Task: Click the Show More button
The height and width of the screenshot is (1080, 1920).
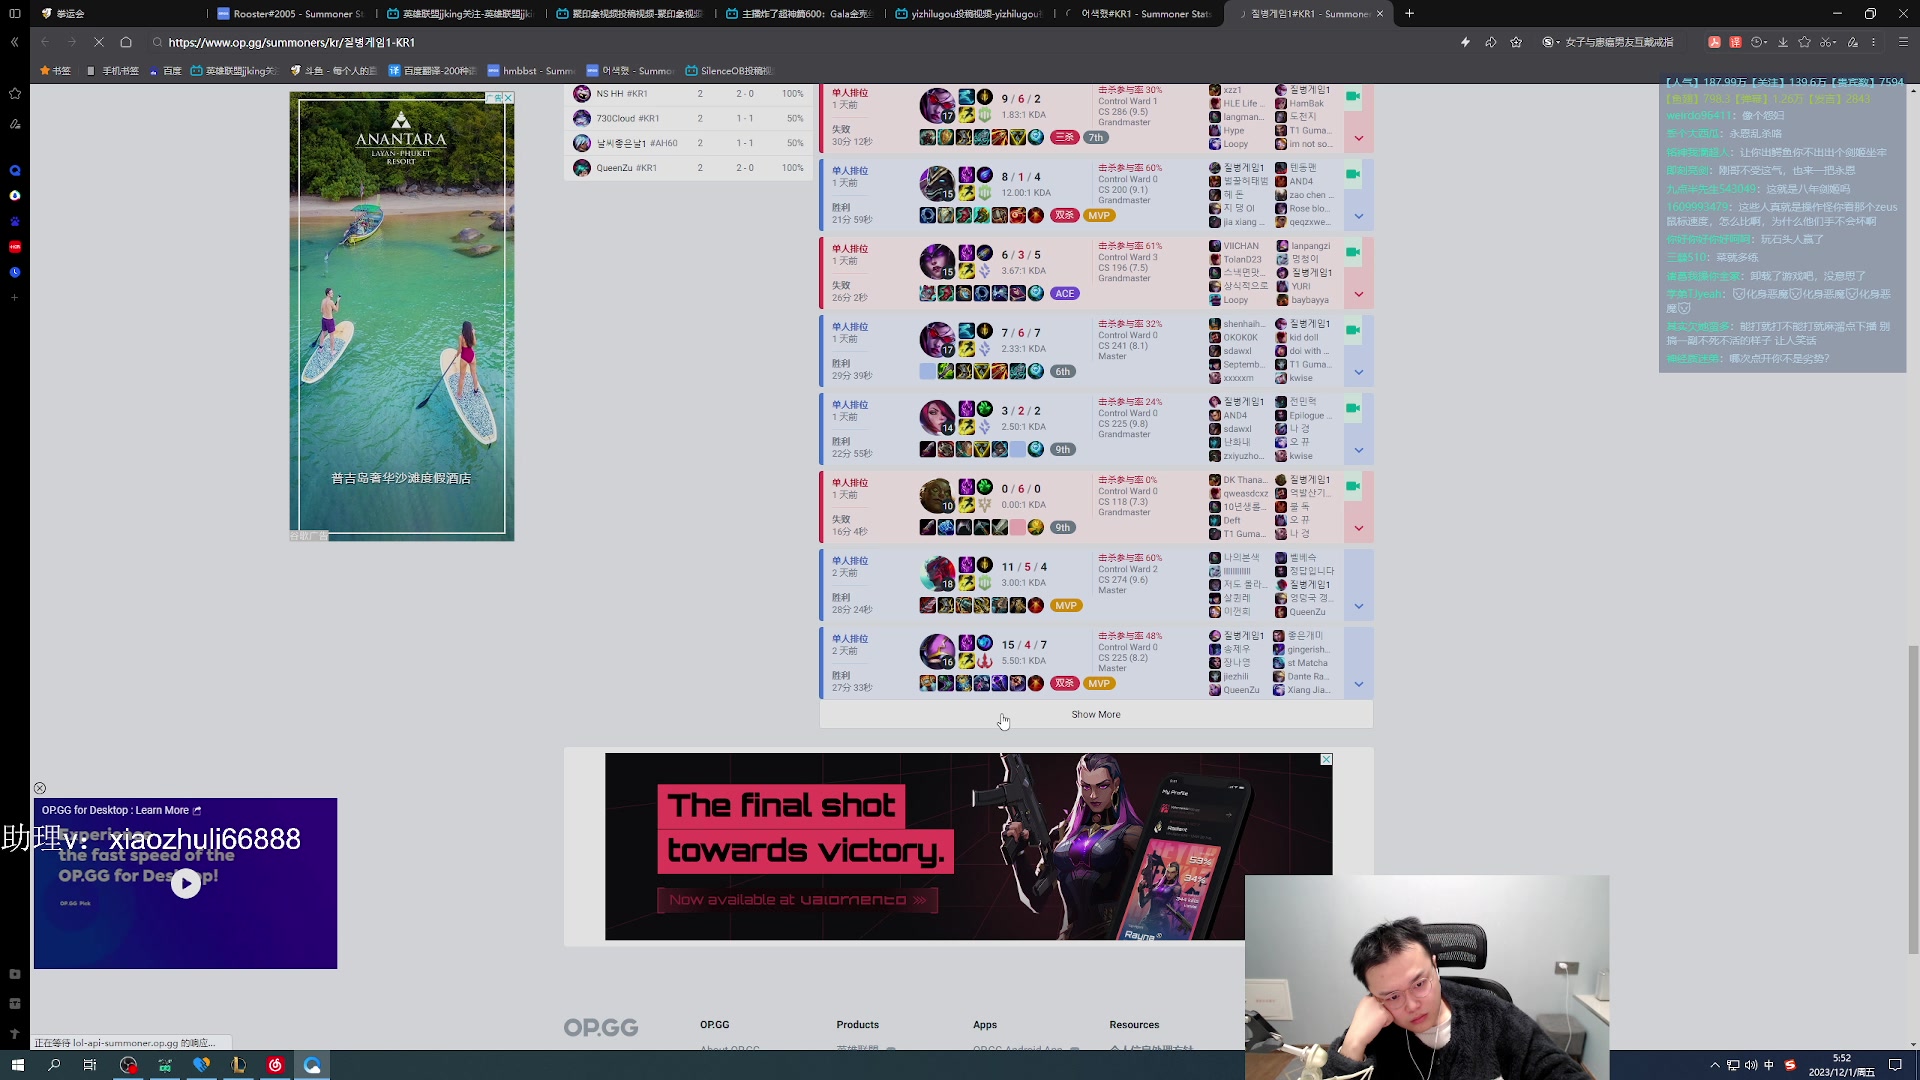Action: tap(1095, 714)
